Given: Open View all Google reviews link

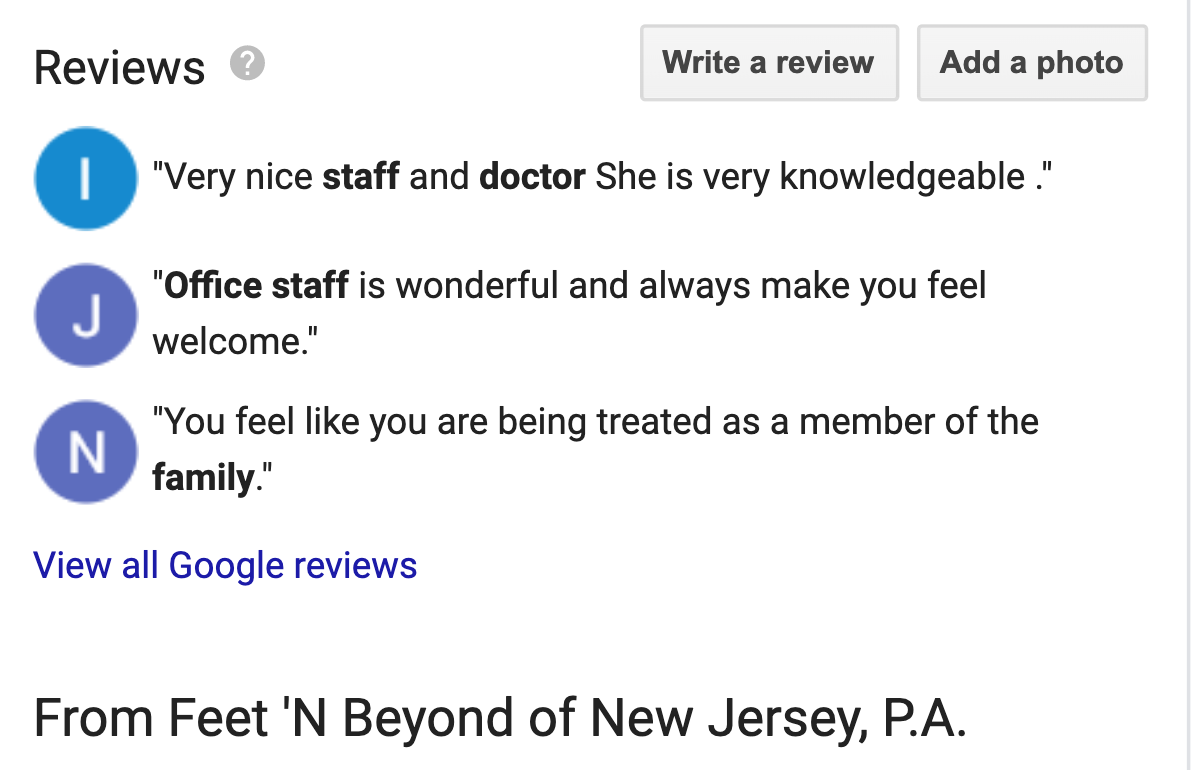Looking at the screenshot, I should [x=225, y=565].
